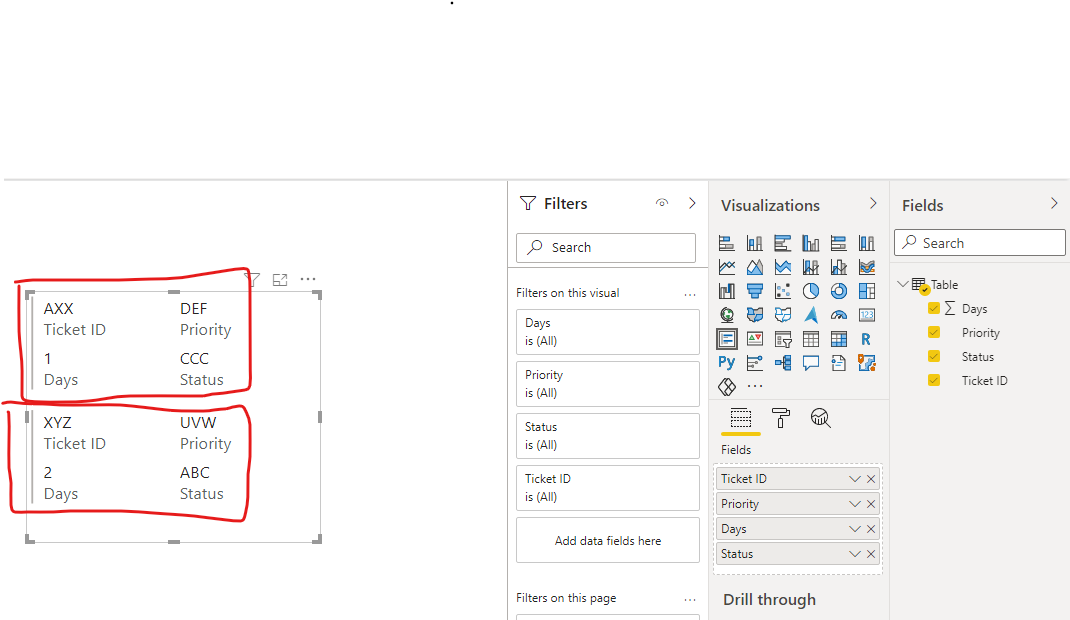The height and width of the screenshot is (620, 1070).
Task: Select the key influencers visualization
Action: [x=755, y=363]
